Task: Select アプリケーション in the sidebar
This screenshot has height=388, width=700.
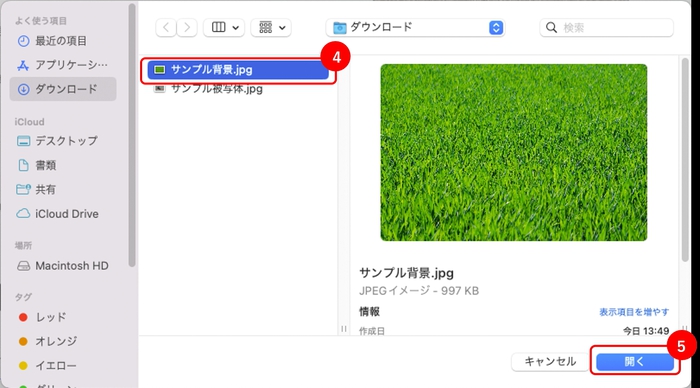Action: [x=62, y=65]
